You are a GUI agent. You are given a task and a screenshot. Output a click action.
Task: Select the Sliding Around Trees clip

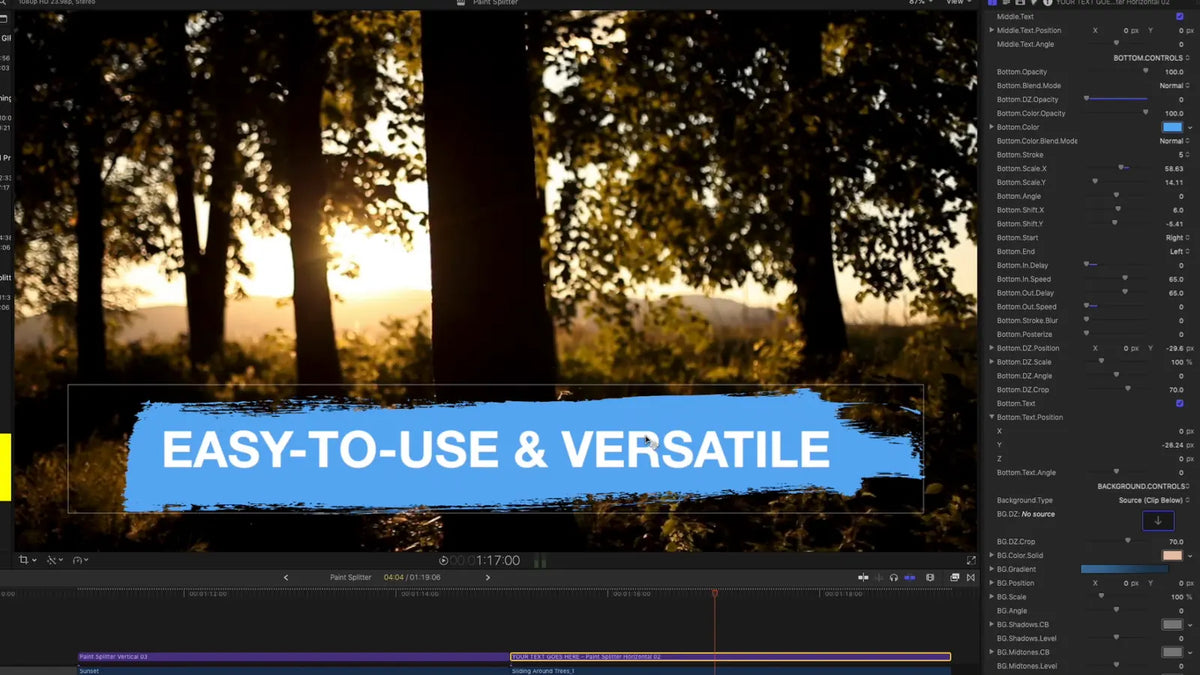click(x=730, y=671)
